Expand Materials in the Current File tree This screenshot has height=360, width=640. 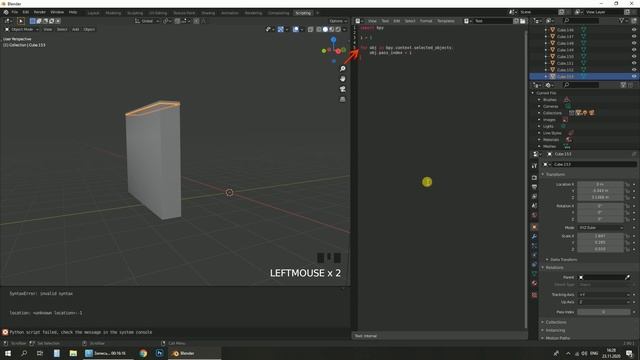pos(539,140)
